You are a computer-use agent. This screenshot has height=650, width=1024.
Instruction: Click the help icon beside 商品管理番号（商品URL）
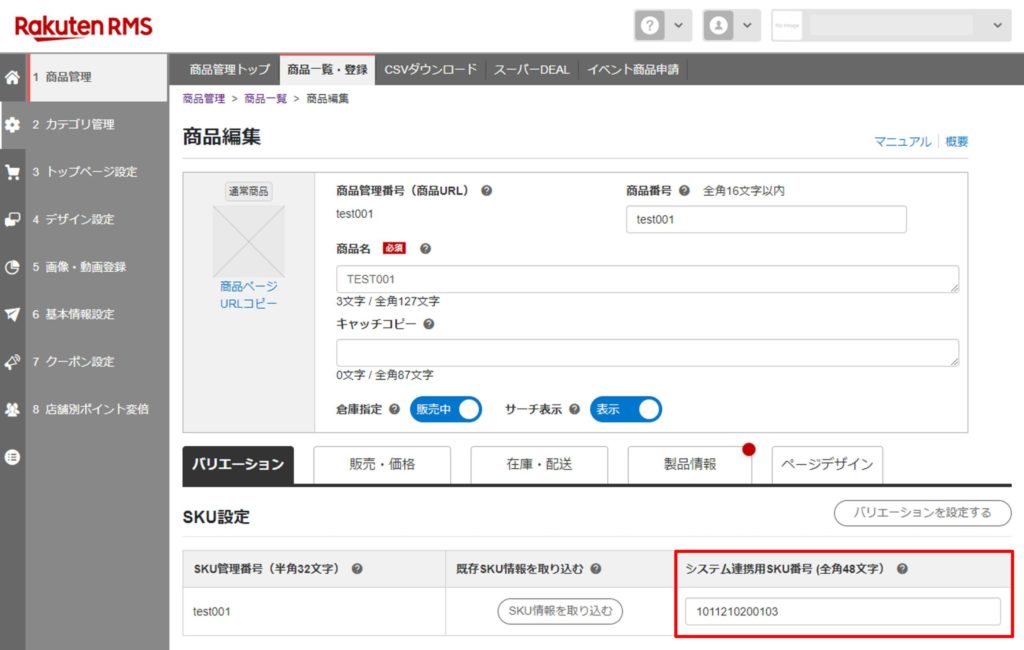point(486,191)
